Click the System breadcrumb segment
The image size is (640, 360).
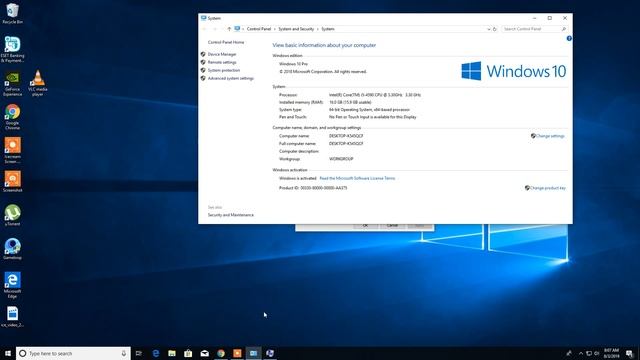pos(328,29)
